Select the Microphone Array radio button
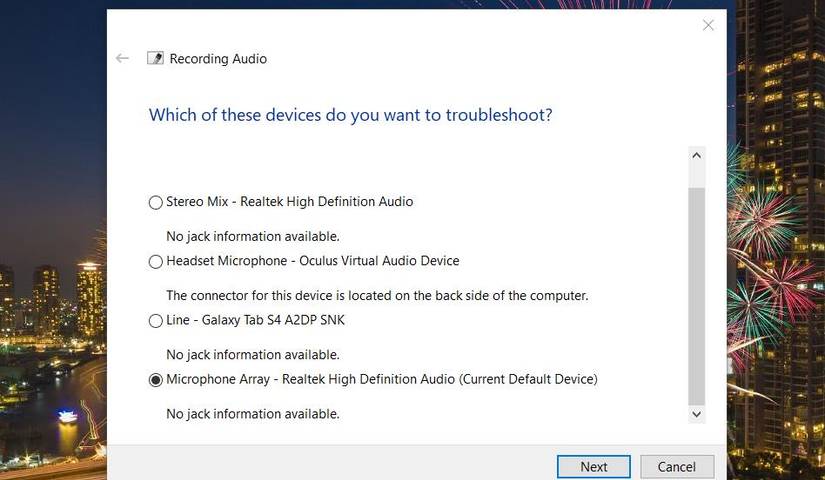Screen dimensions: 825x480 [x=155, y=380]
